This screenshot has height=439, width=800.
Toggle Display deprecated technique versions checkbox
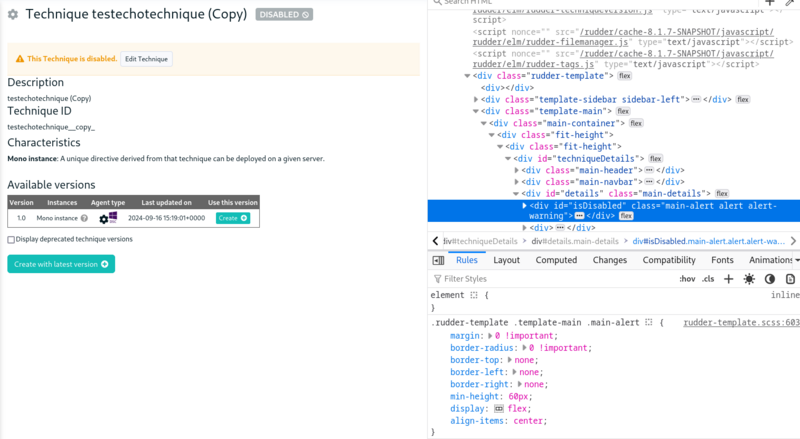tap(11, 239)
